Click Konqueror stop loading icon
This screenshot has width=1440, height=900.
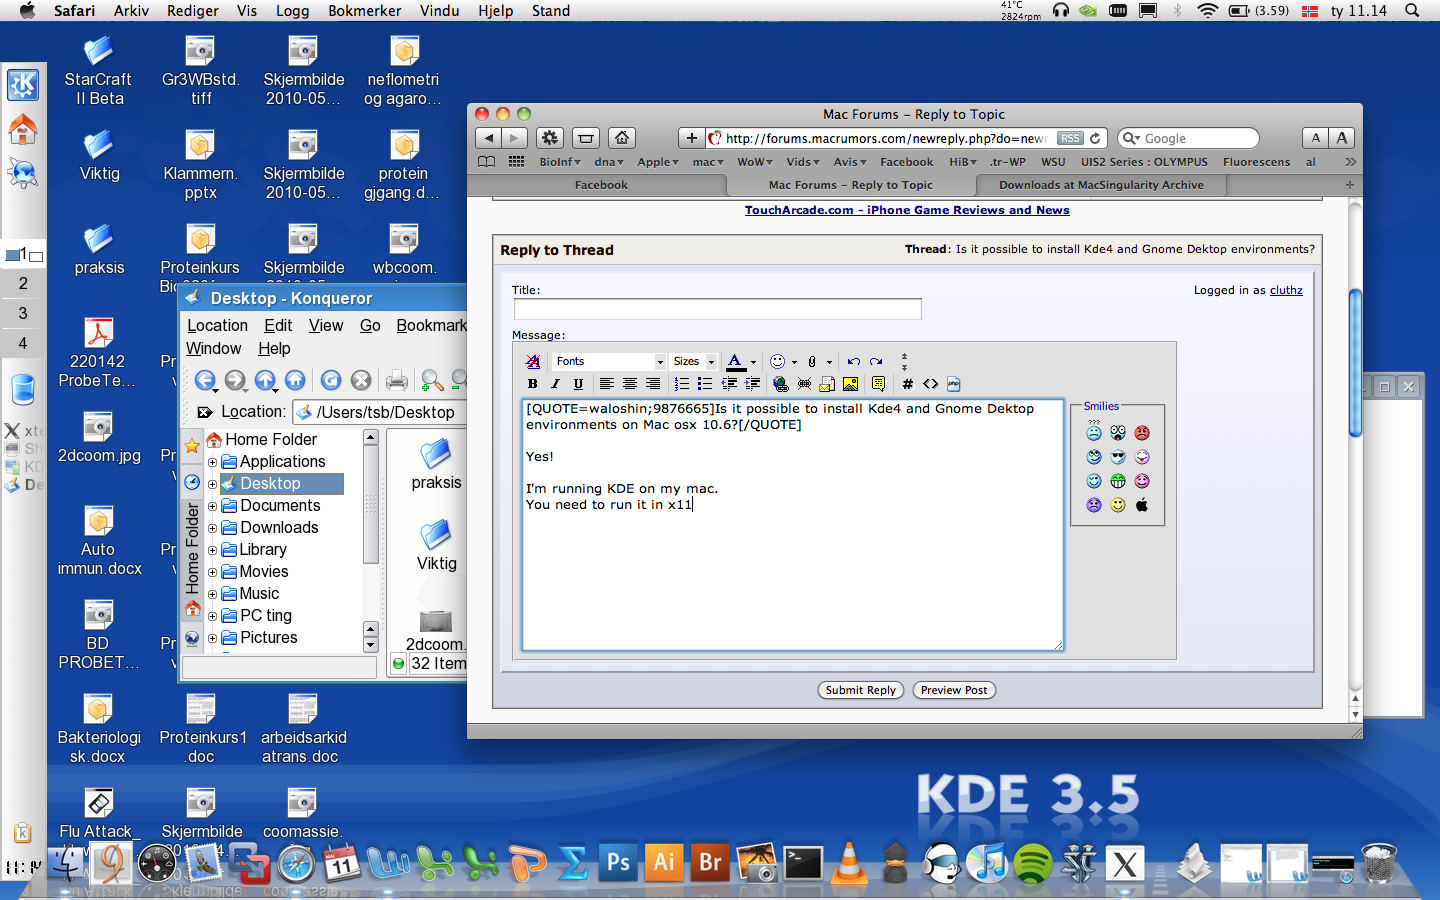coord(361,380)
